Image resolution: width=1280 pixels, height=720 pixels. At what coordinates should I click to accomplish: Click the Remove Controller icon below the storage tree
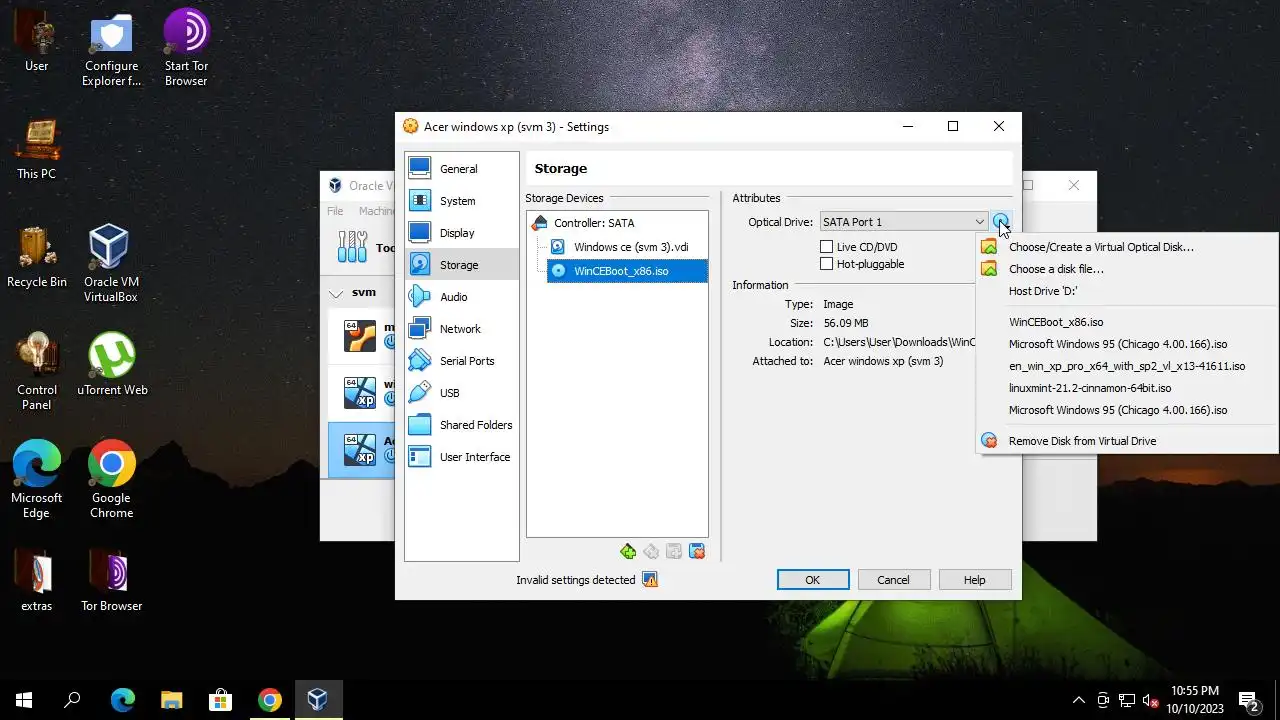651,551
